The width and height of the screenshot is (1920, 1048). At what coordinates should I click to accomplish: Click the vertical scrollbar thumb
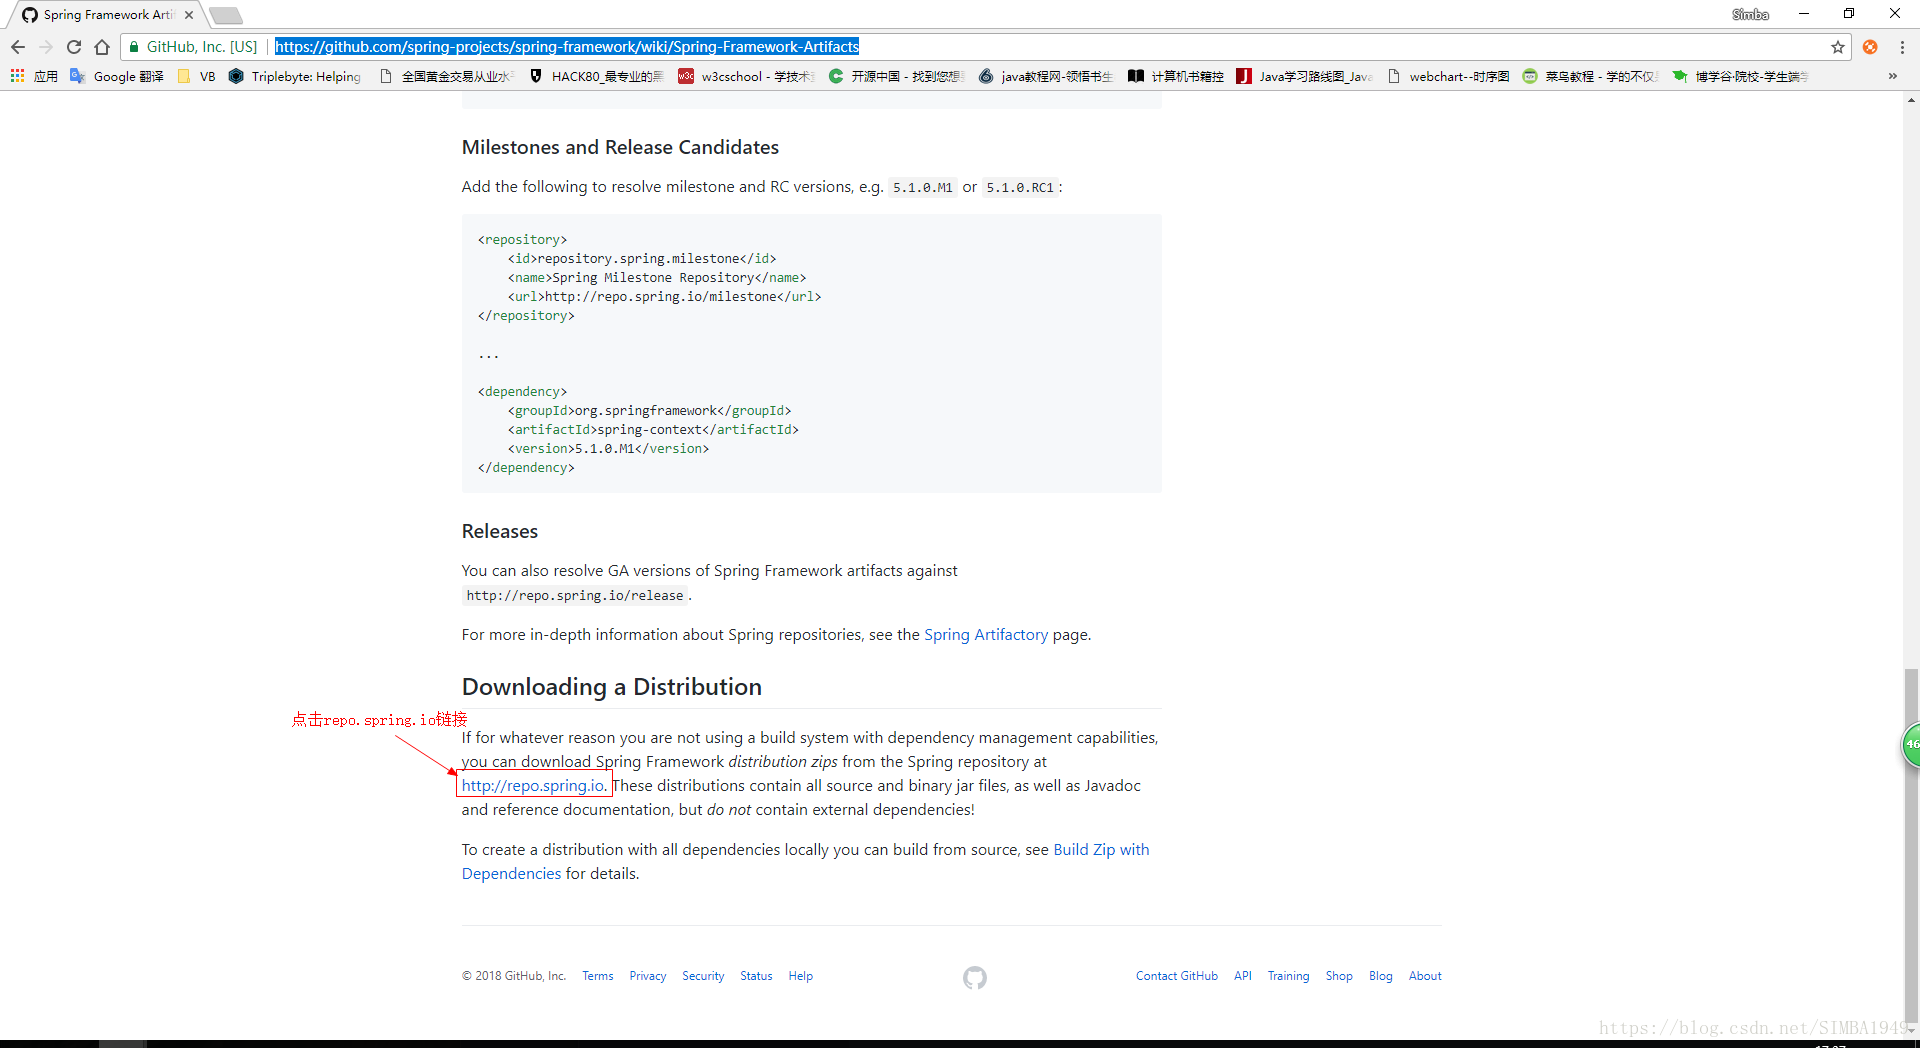pos(1911,845)
